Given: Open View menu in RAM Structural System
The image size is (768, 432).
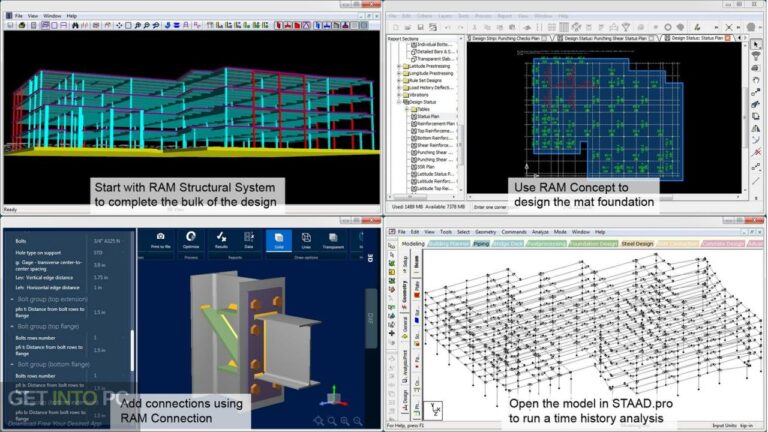Looking at the screenshot, I should [x=33, y=16].
